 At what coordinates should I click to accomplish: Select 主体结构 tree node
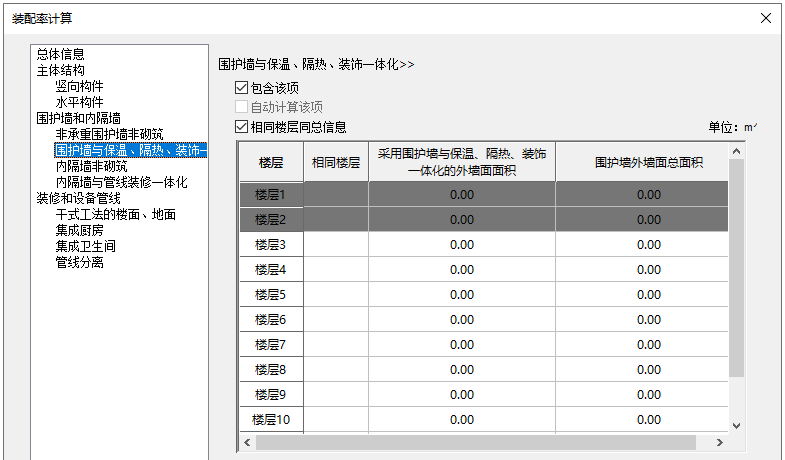[x=60, y=71]
